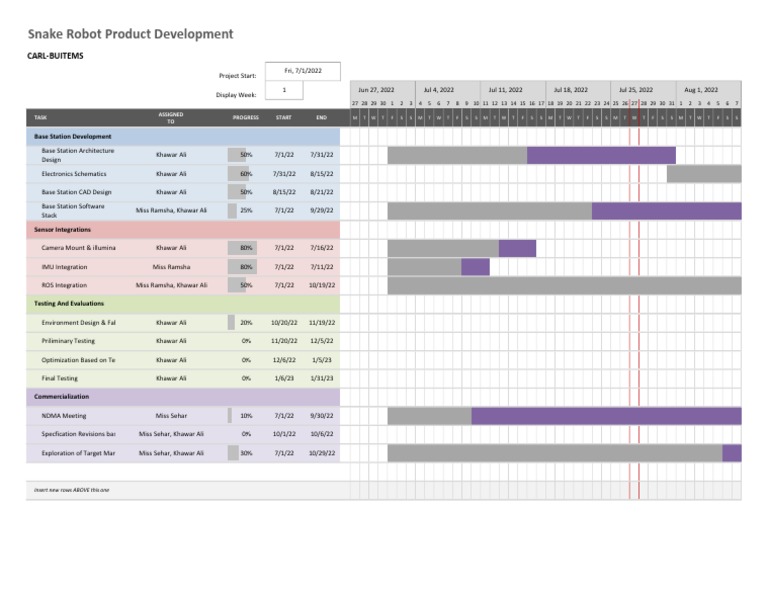Click the Base Station Development section header
This screenshot has width=768, height=594.
click(x=183, y=136)
